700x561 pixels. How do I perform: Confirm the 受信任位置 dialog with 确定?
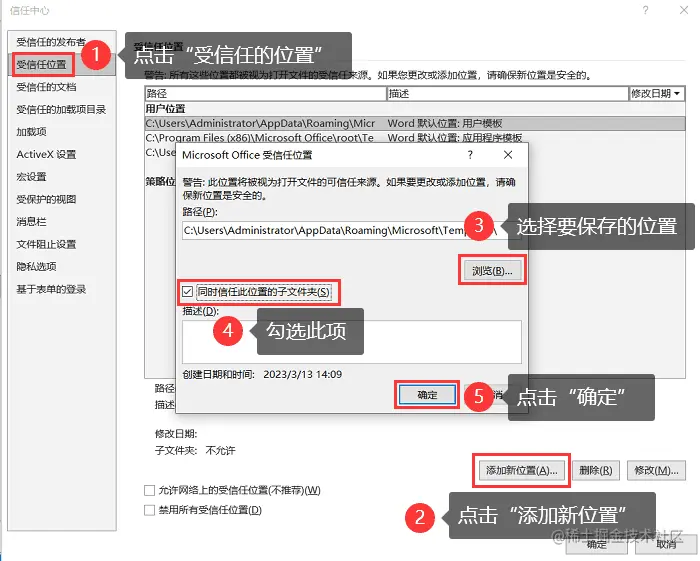(427, 395)
